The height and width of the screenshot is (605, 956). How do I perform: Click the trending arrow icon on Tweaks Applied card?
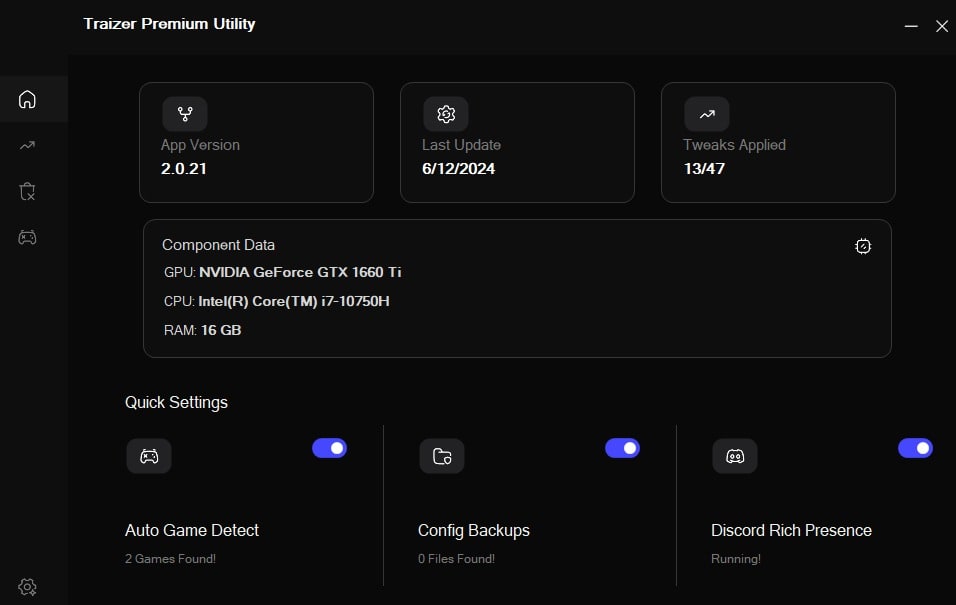coord(706,114)
